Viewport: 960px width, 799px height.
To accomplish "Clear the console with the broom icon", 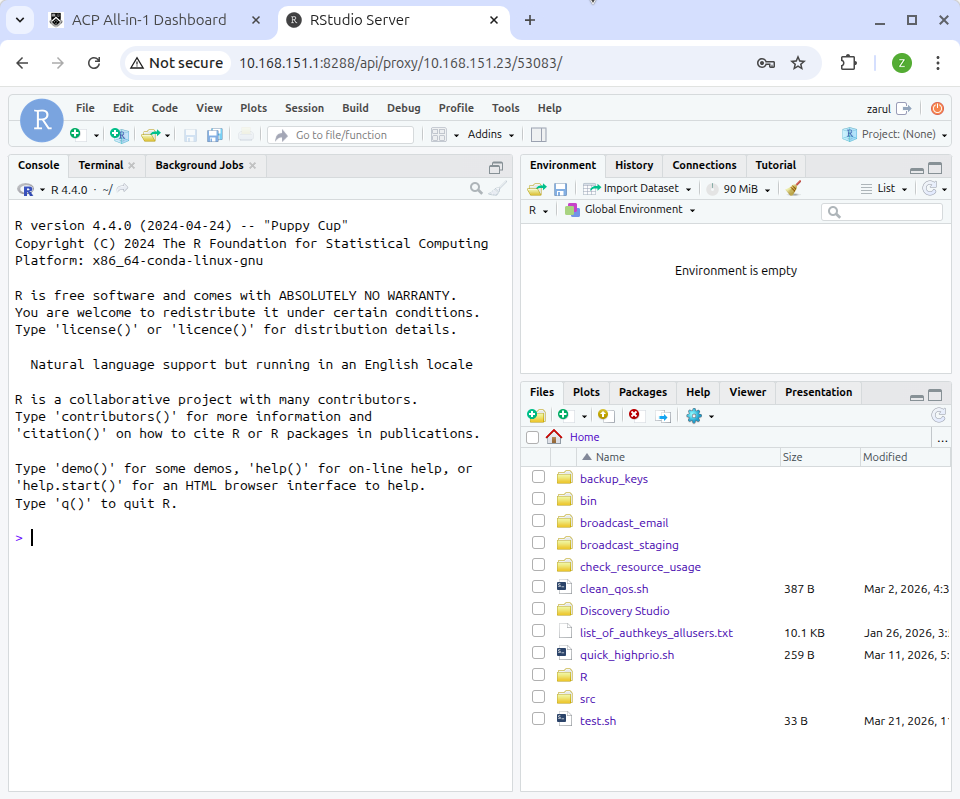I will [x=497, y=189].
